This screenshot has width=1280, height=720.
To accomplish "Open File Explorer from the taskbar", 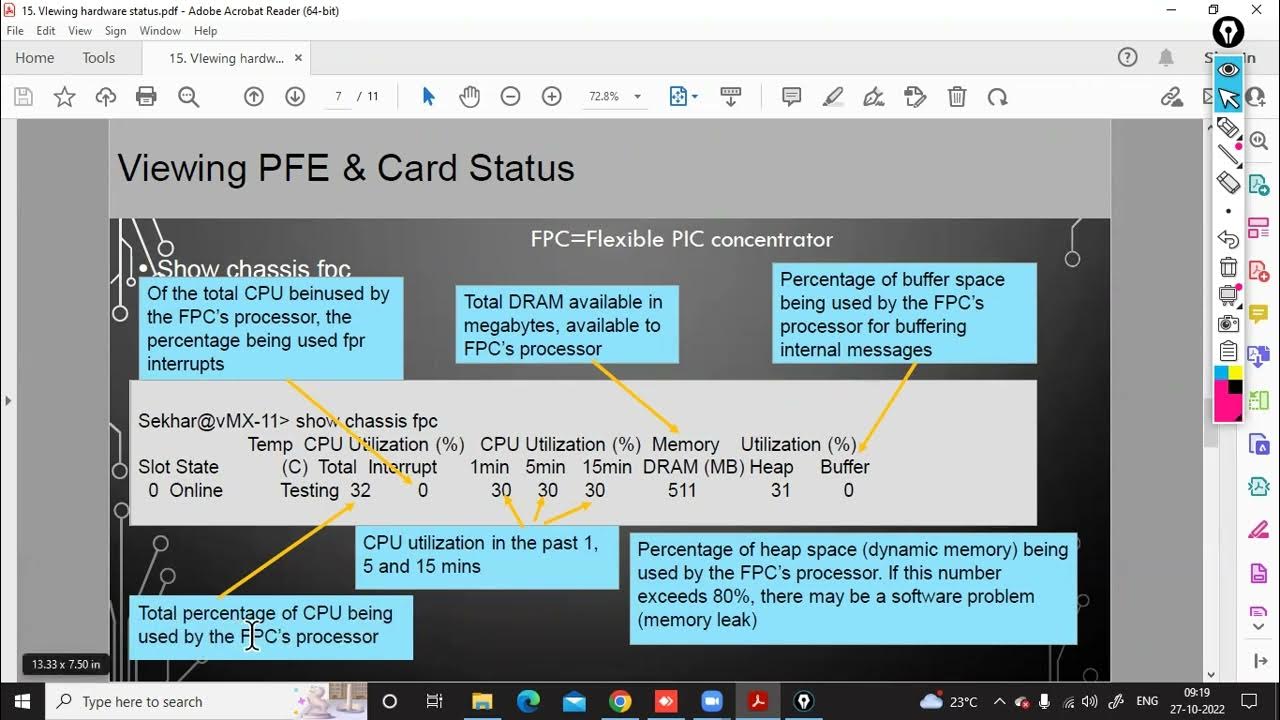I will (x=482, y=701).
